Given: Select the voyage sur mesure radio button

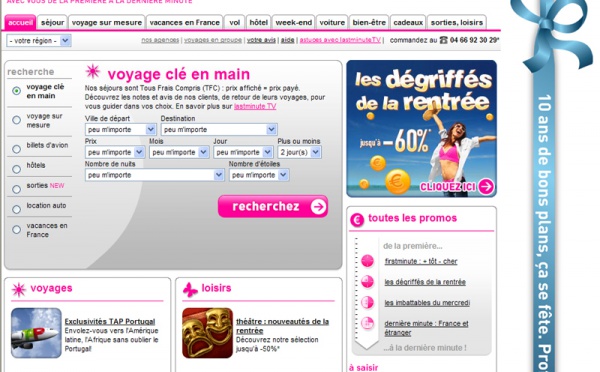Looking at the screenshot, I should 16,120.
